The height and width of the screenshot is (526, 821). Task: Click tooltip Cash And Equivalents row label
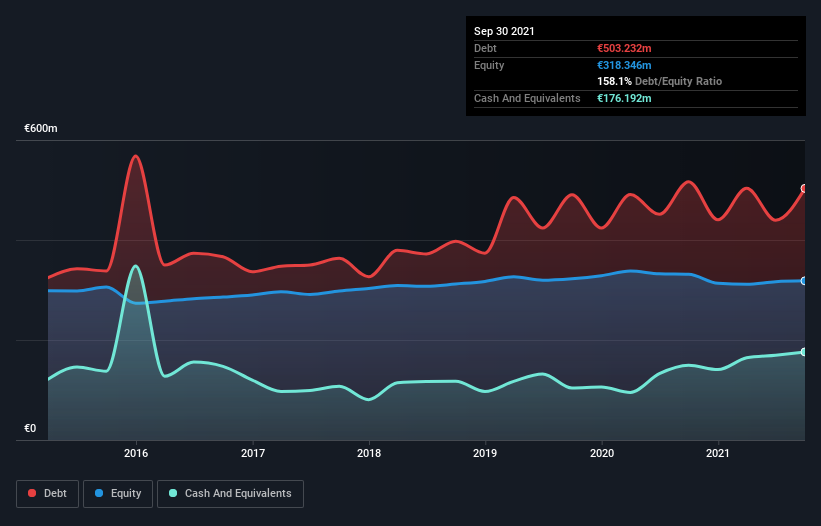527,98
